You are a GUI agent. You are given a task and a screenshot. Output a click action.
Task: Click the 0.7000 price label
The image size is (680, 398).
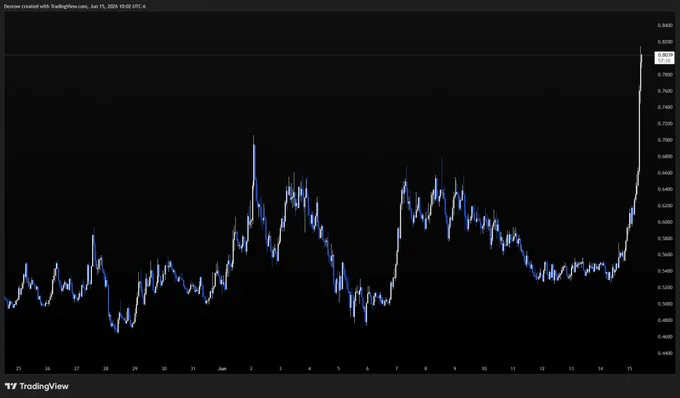click(665, 140)
